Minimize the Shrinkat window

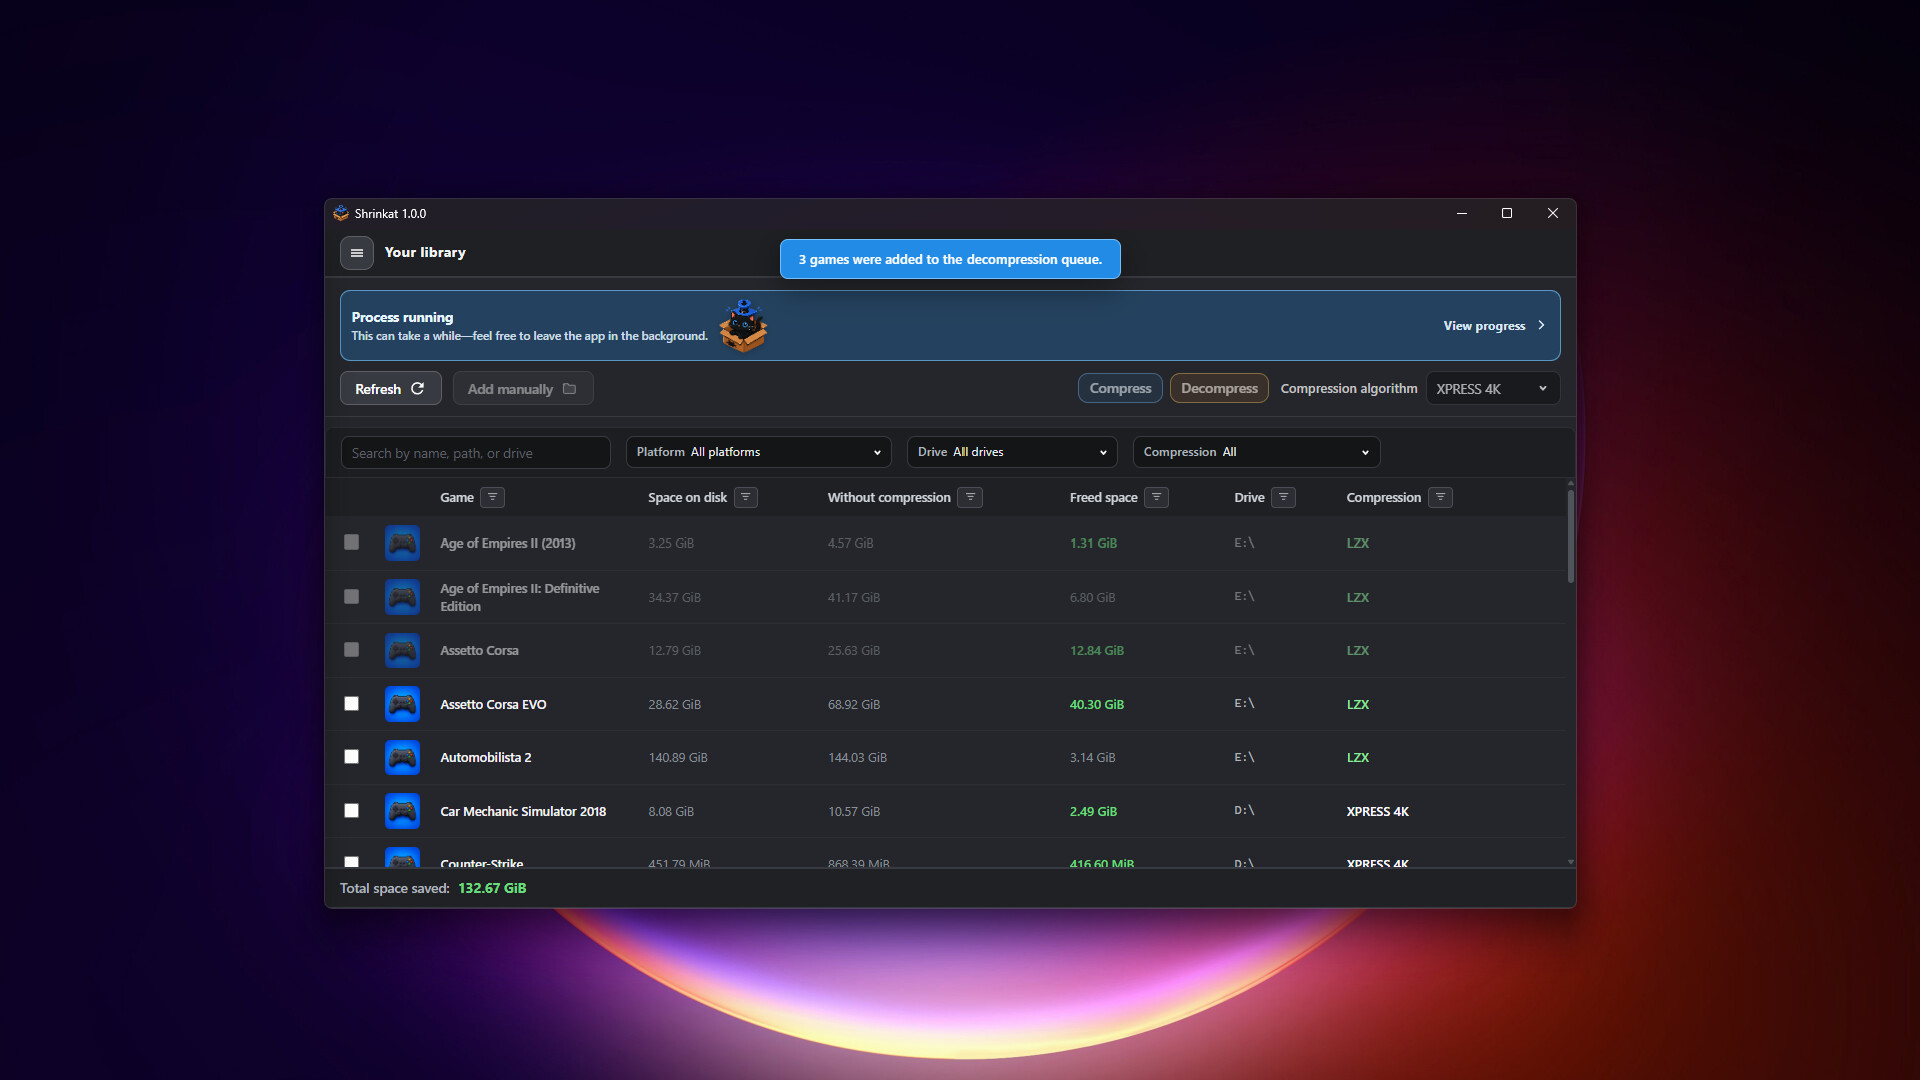coord(1462,213)
